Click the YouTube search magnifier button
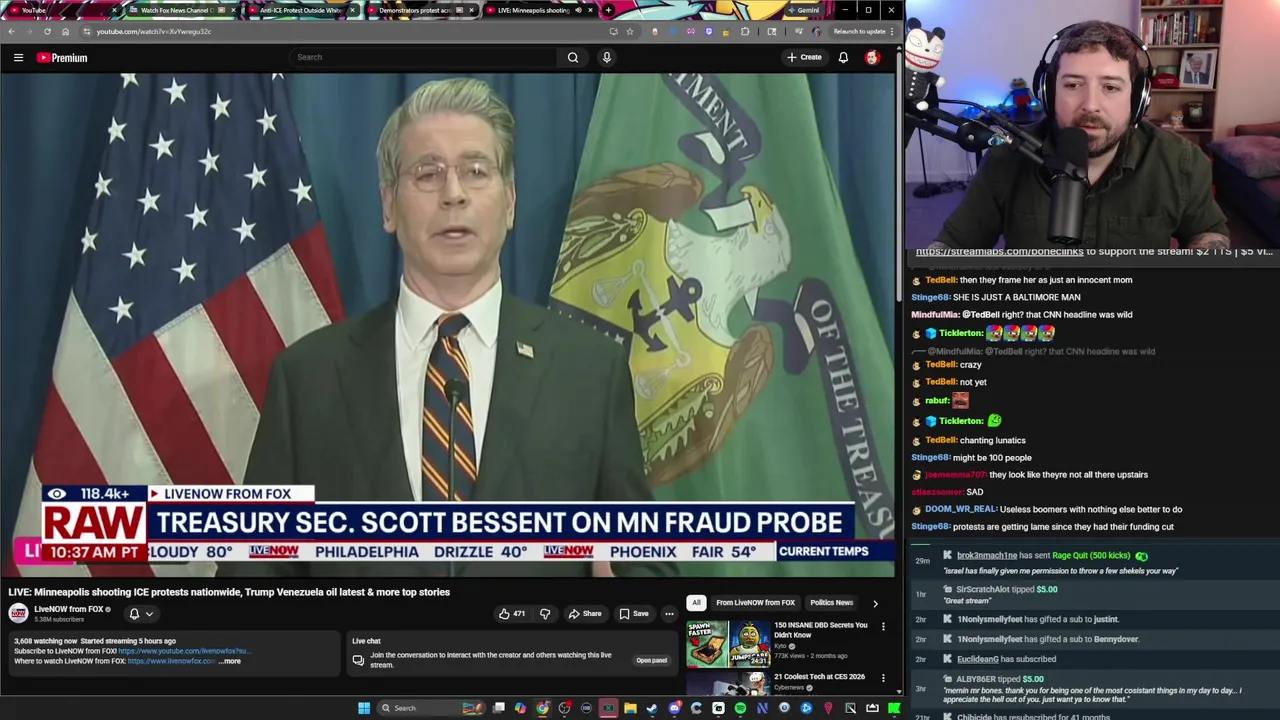 pos(573,57)
